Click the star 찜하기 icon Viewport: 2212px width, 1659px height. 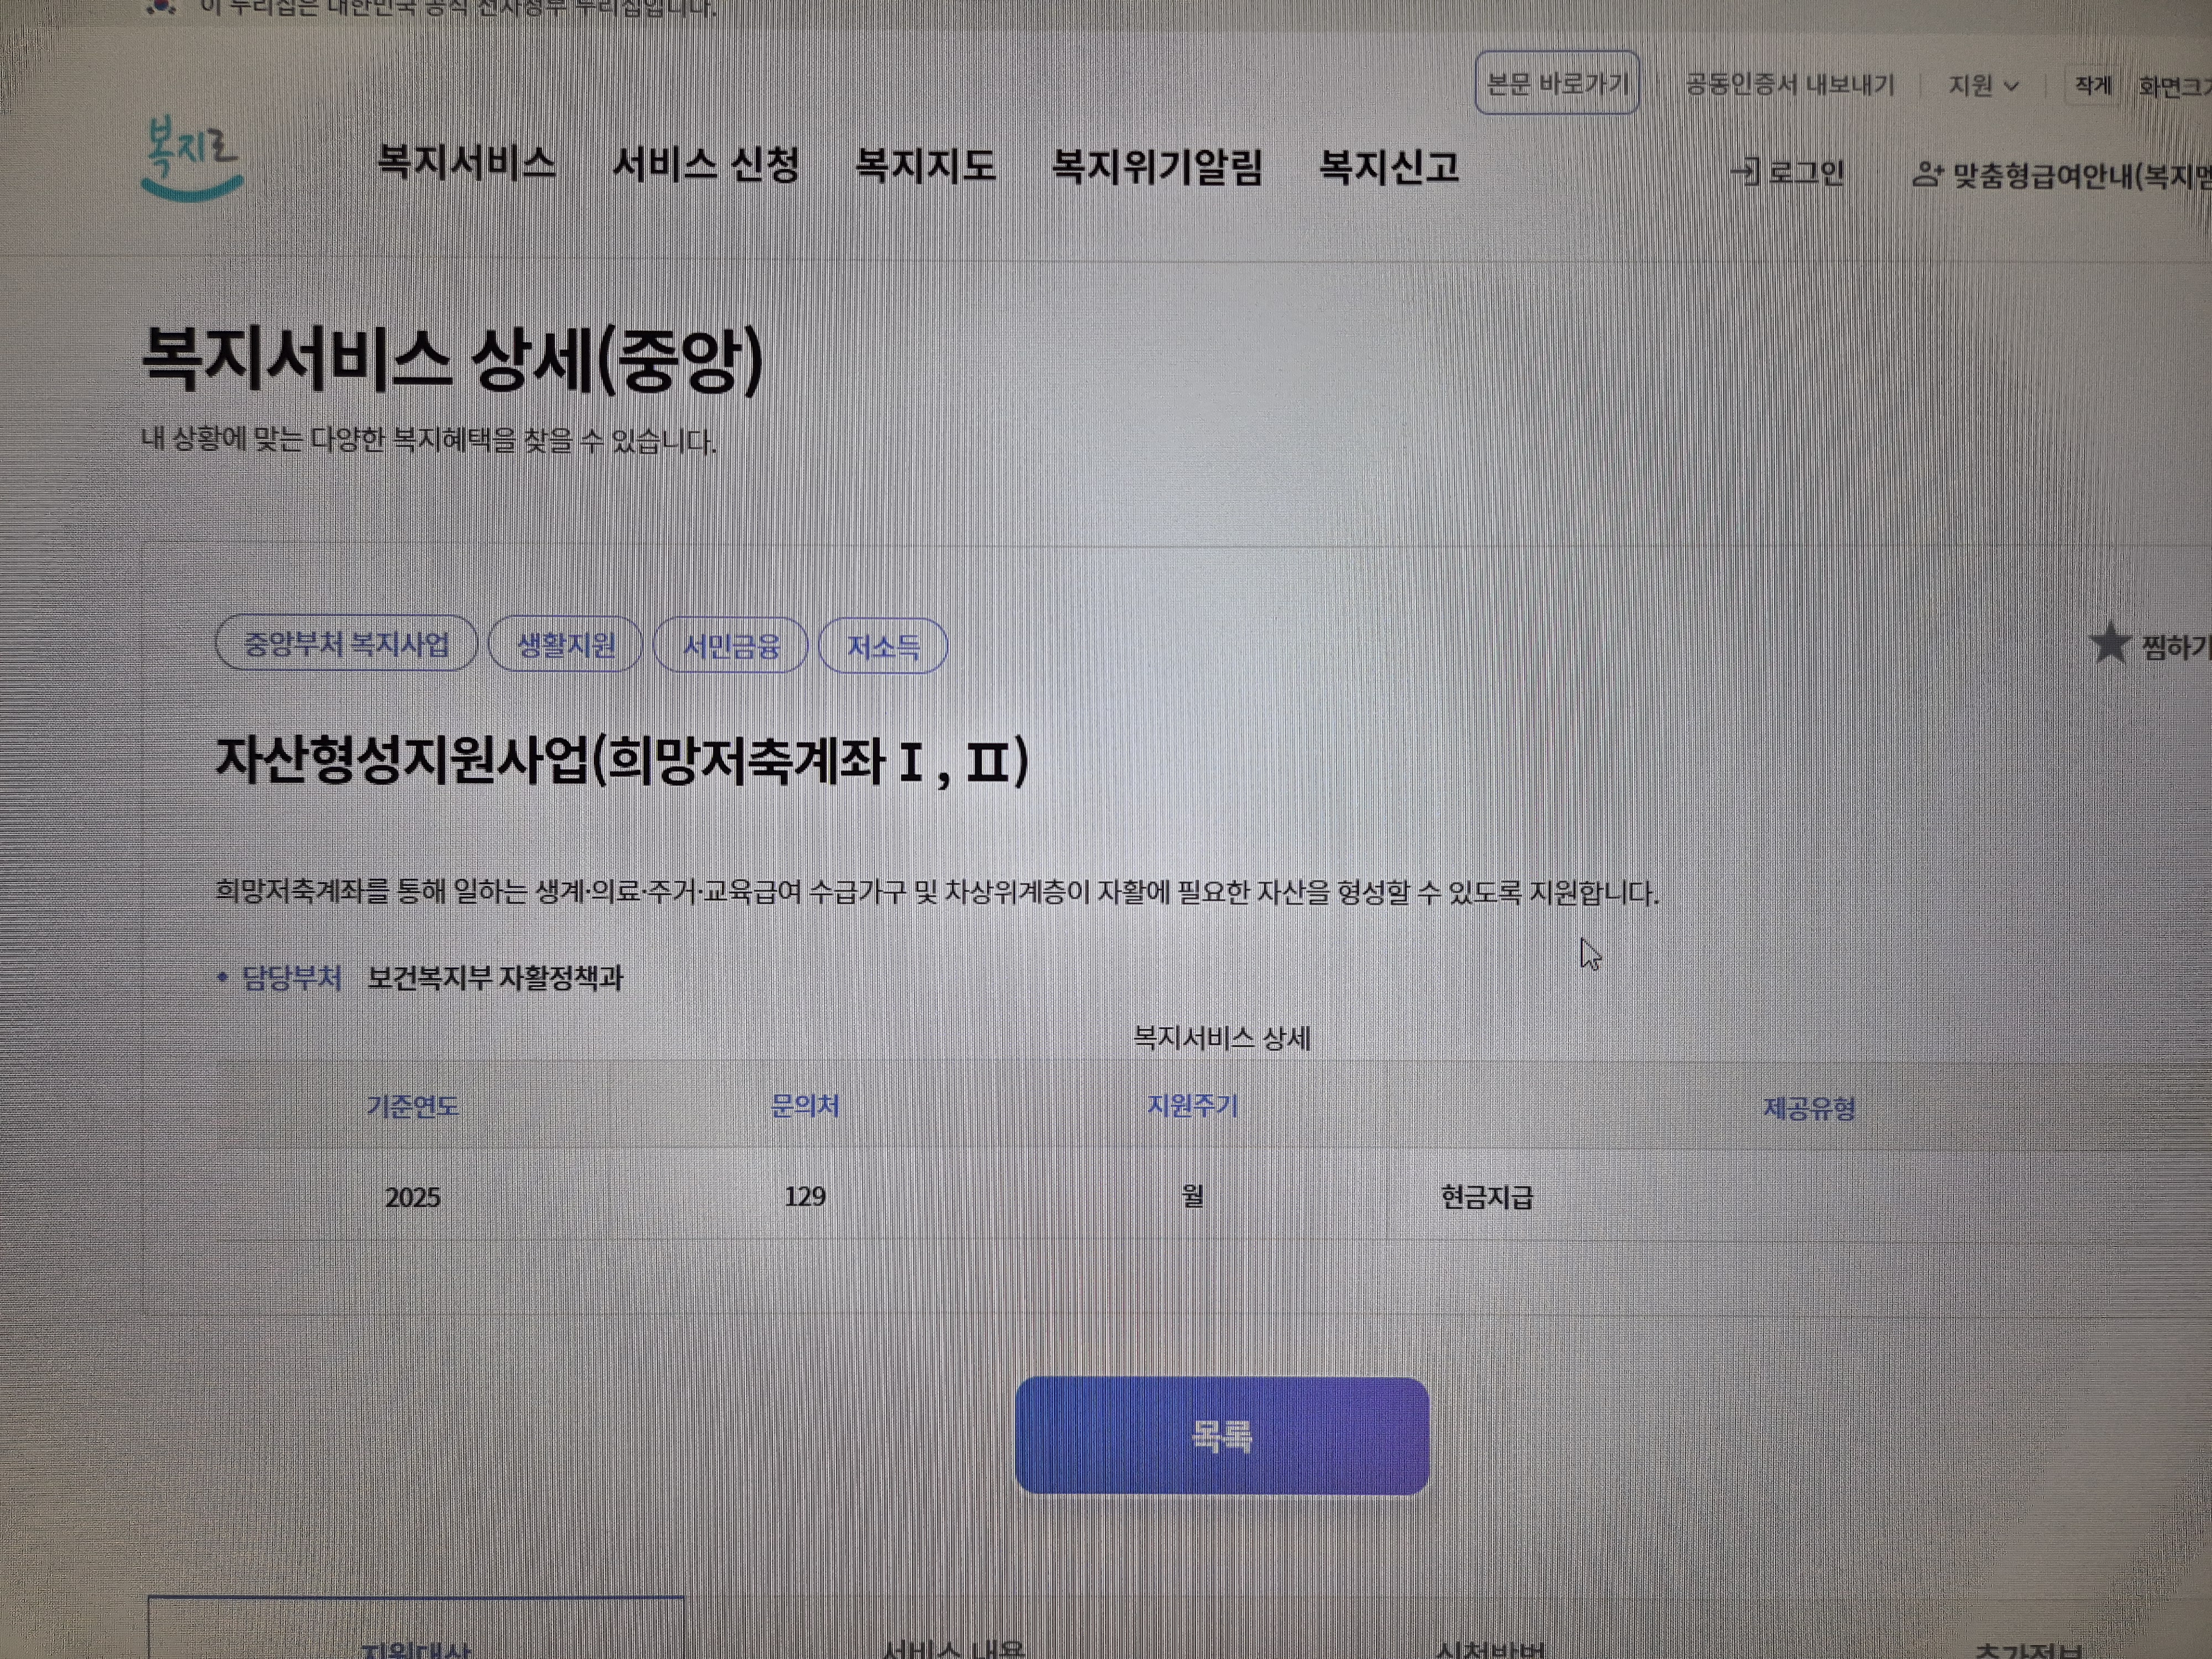point(2109,644)
